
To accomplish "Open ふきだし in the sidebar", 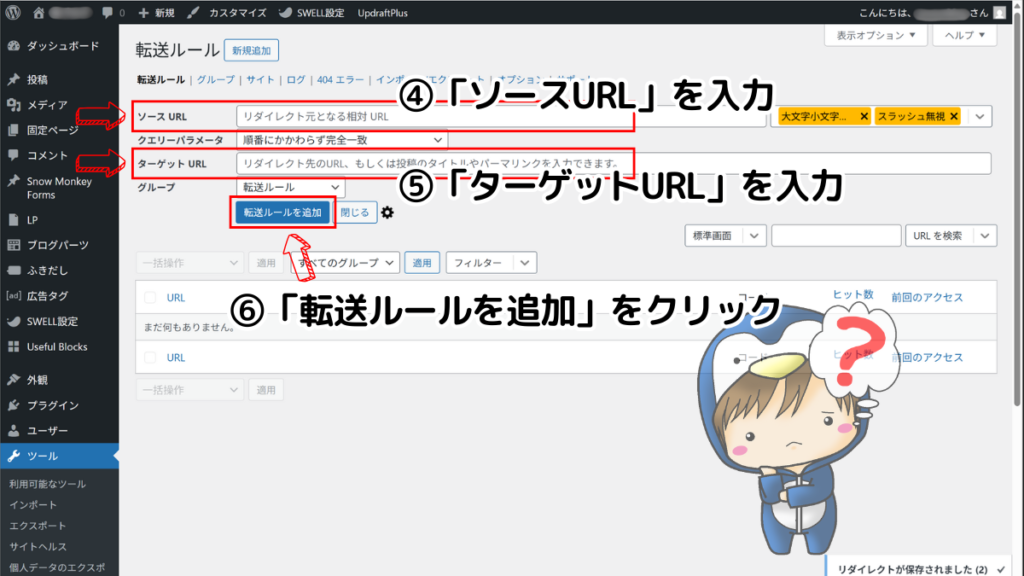I will tap(59, 270).
